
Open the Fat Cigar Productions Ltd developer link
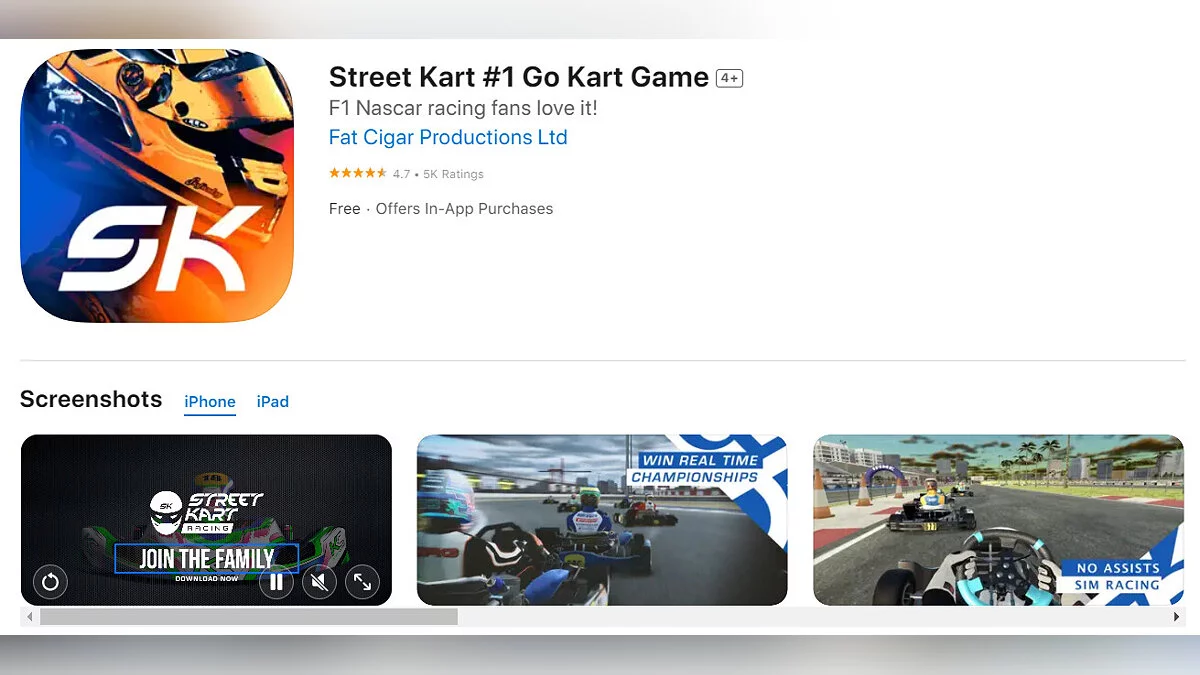coord(448,137)
